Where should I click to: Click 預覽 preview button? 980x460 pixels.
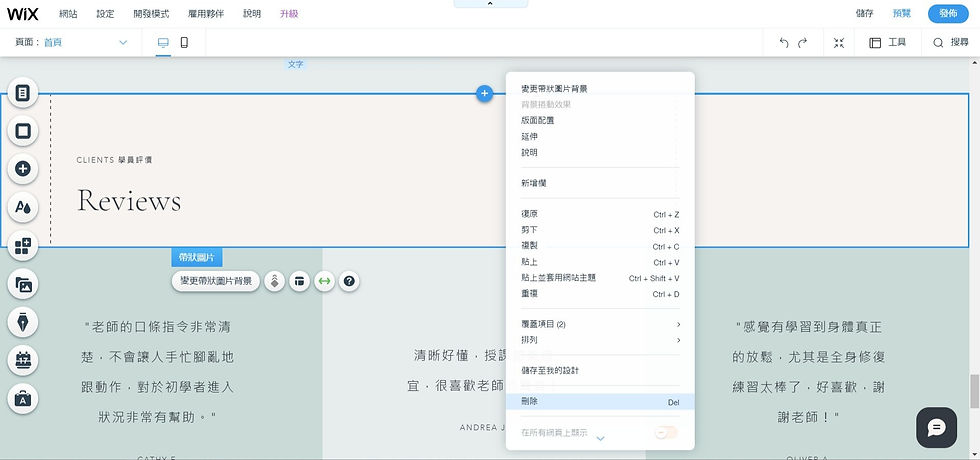[x=901, y=14]
